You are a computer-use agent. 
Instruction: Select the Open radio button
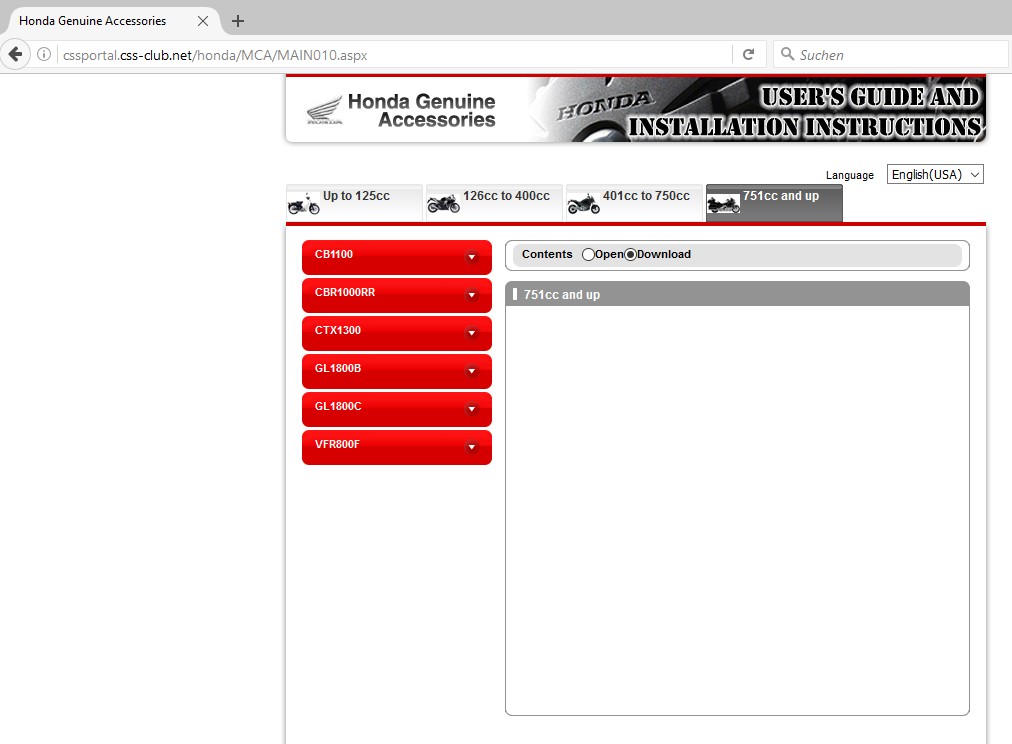(588, 255)
